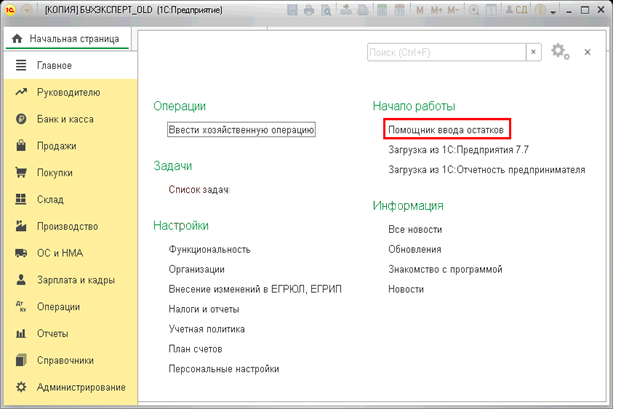
Task: Open План счетов link
Action: [x=195, y=349]
